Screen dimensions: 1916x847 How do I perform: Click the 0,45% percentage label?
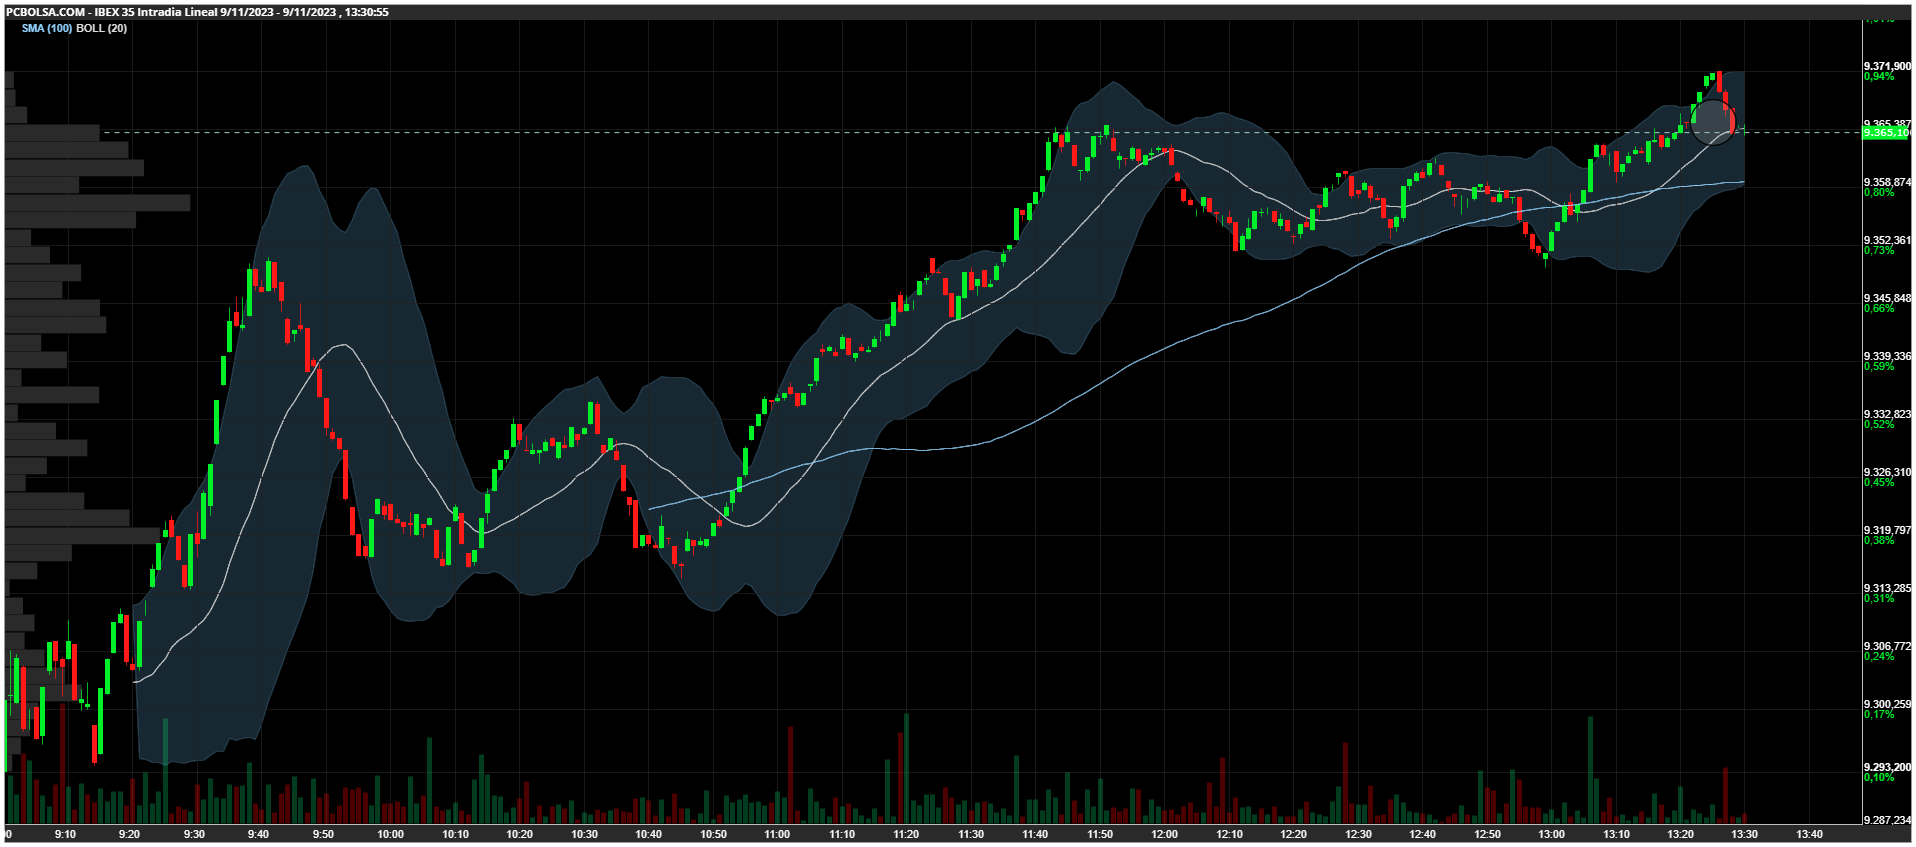click(1879, 482)
